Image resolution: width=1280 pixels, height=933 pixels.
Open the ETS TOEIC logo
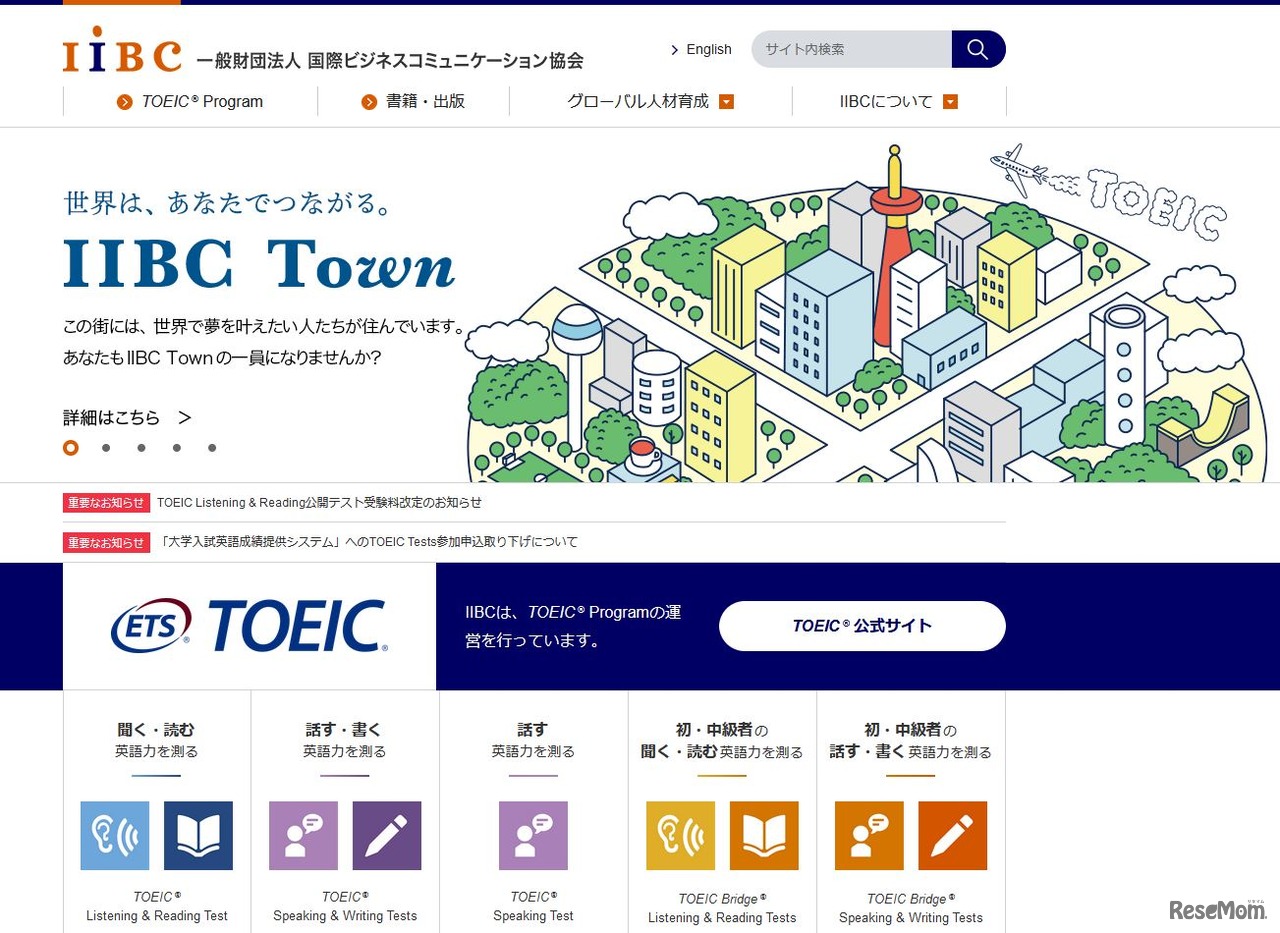click(249, 627)
